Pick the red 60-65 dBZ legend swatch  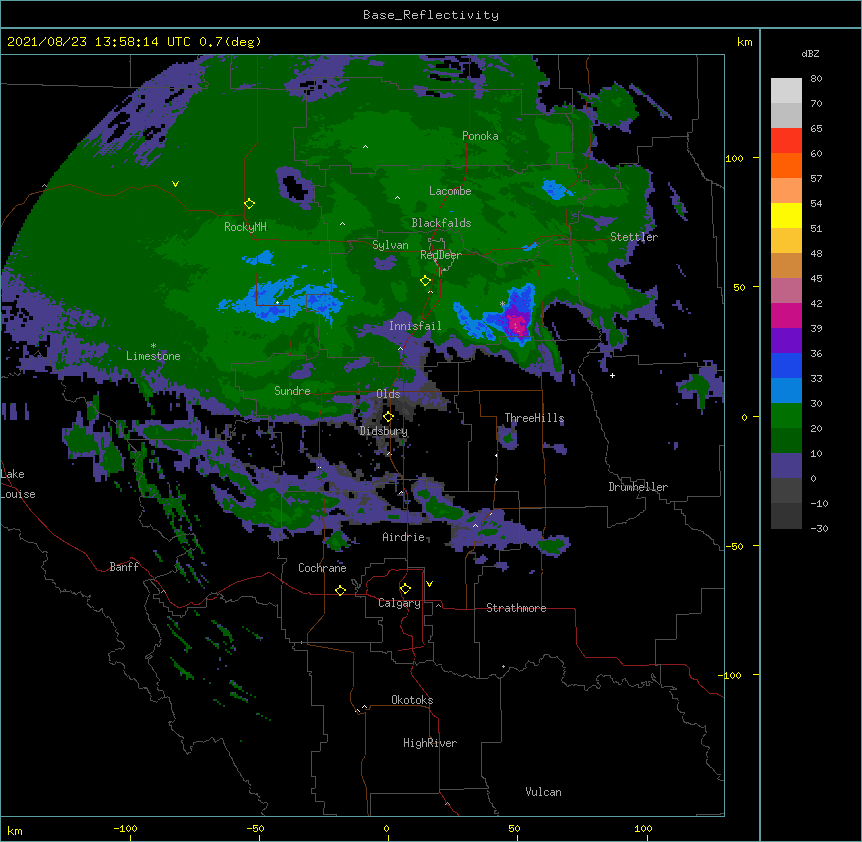tap(786, 141)
